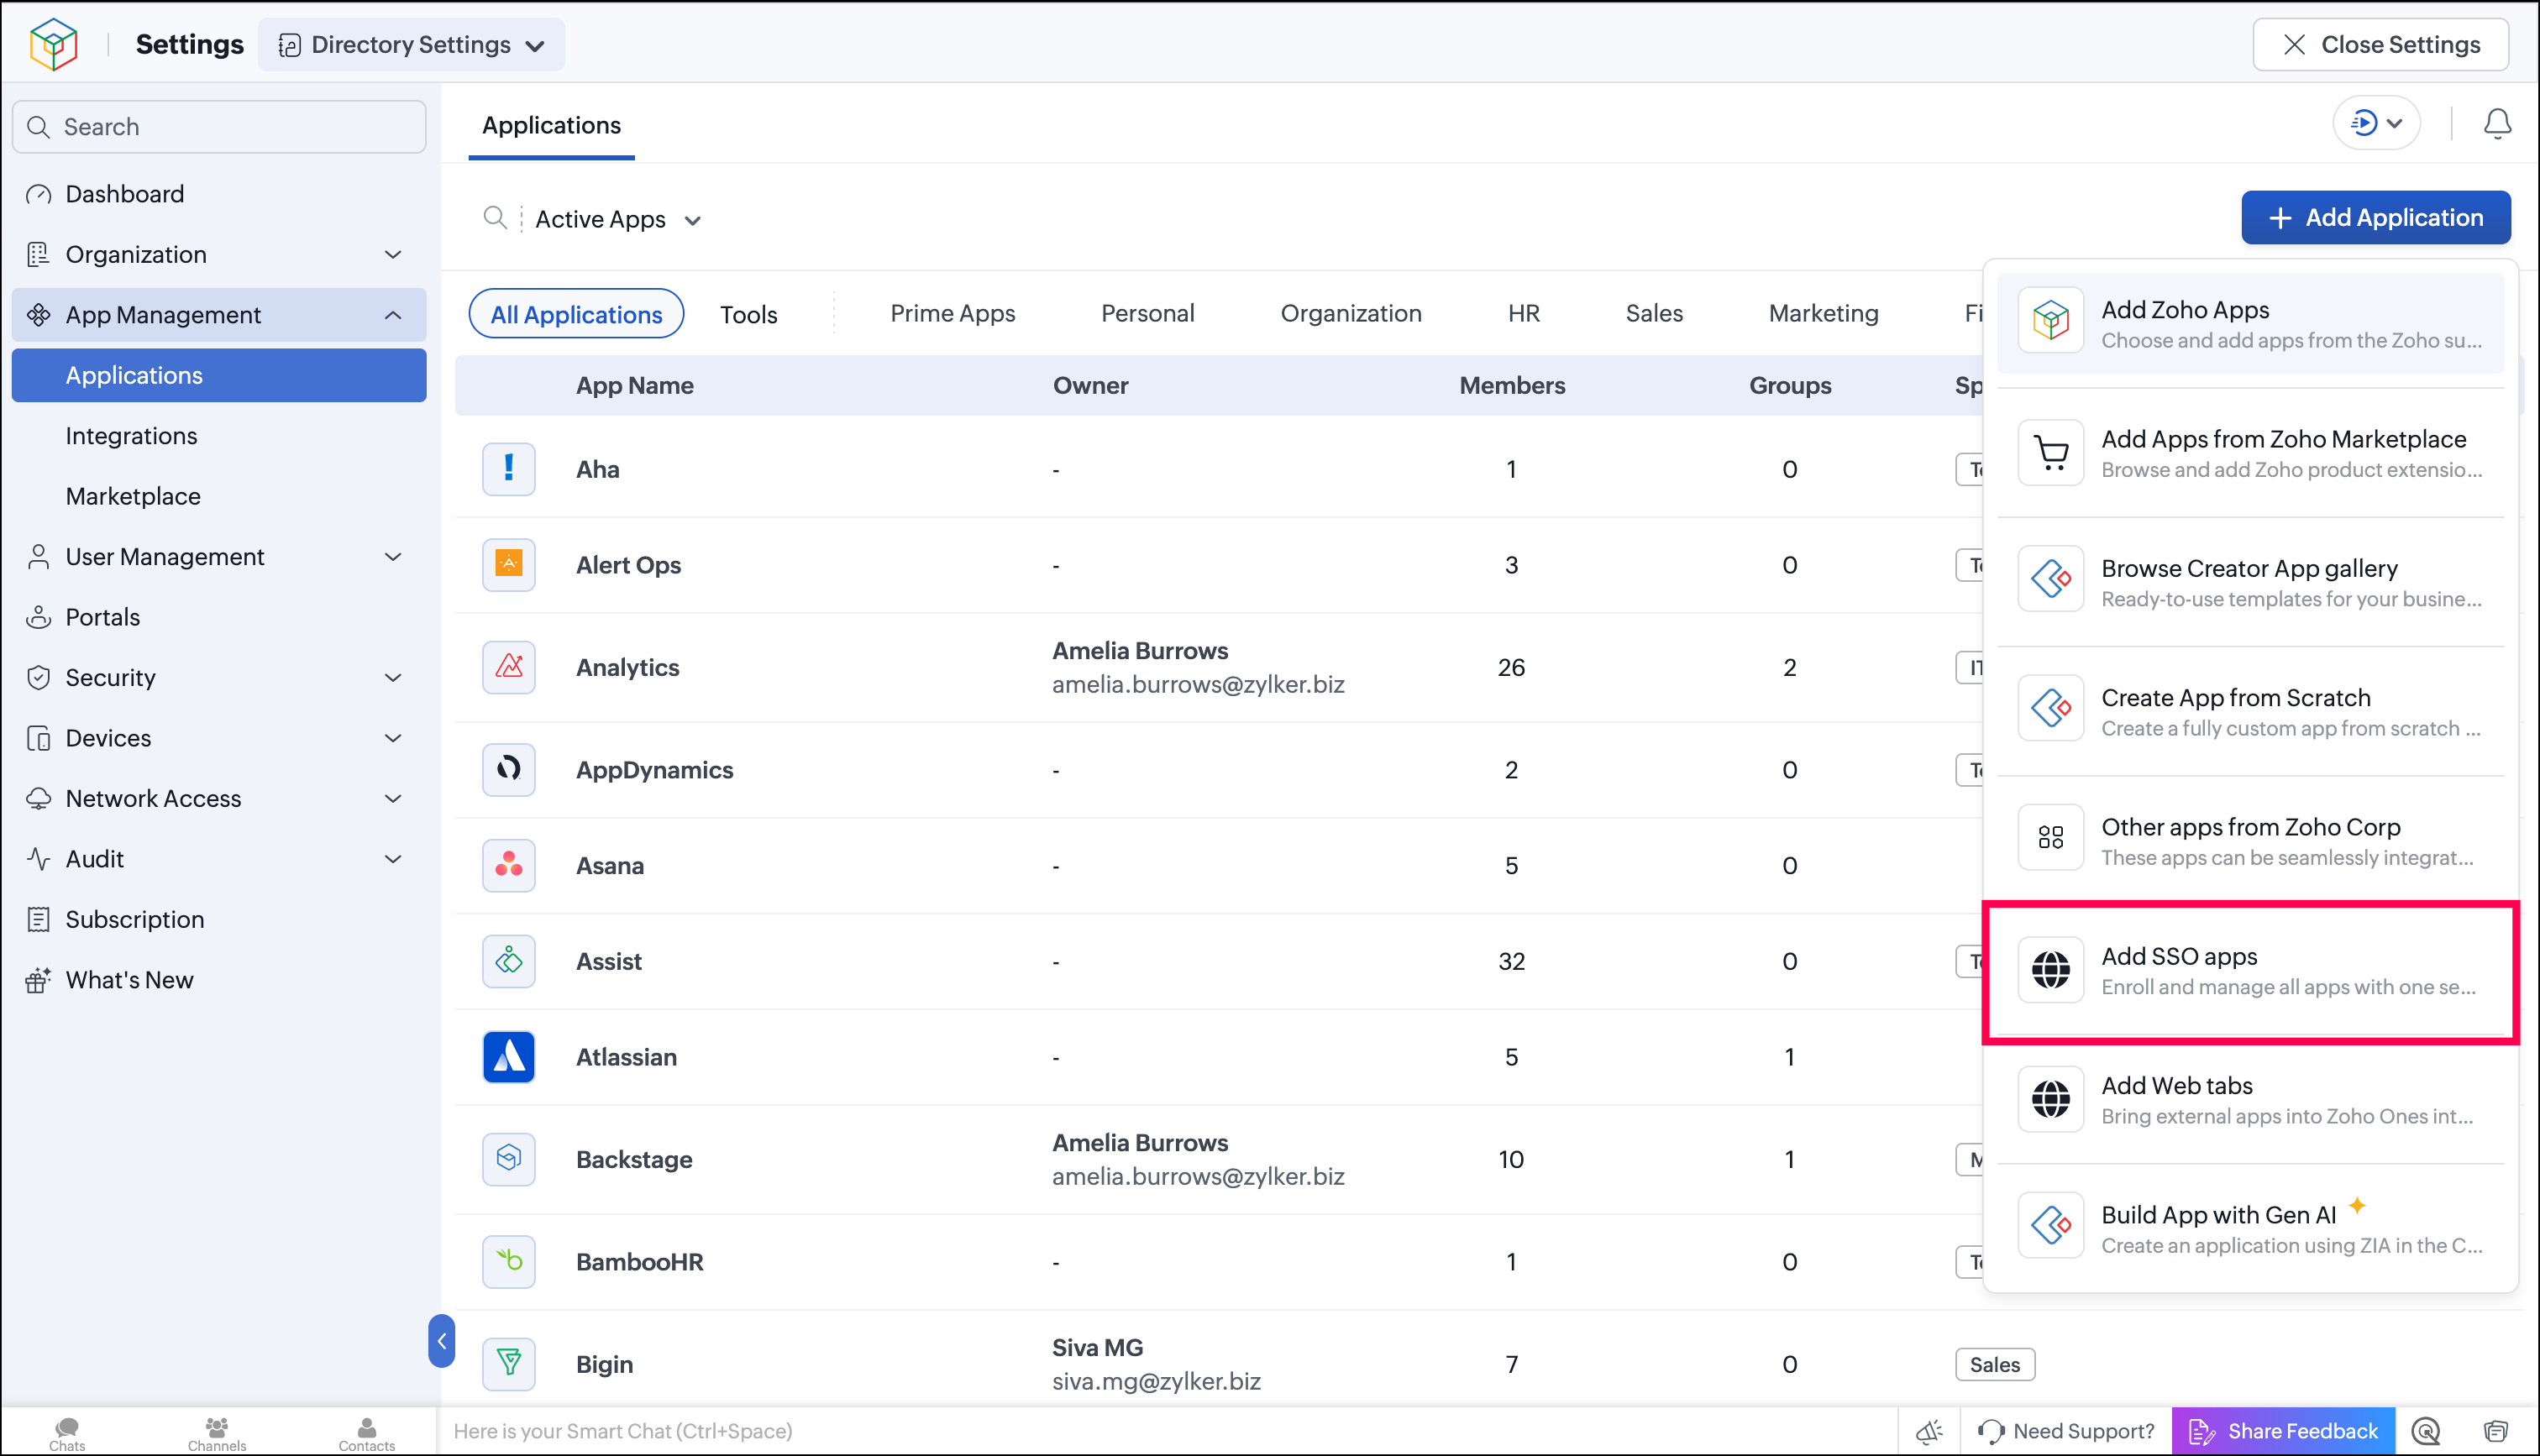This screenshot has width=2540, height=1456.
Task: Click the Smart Chat input bar
Action: point(1167,1431)
